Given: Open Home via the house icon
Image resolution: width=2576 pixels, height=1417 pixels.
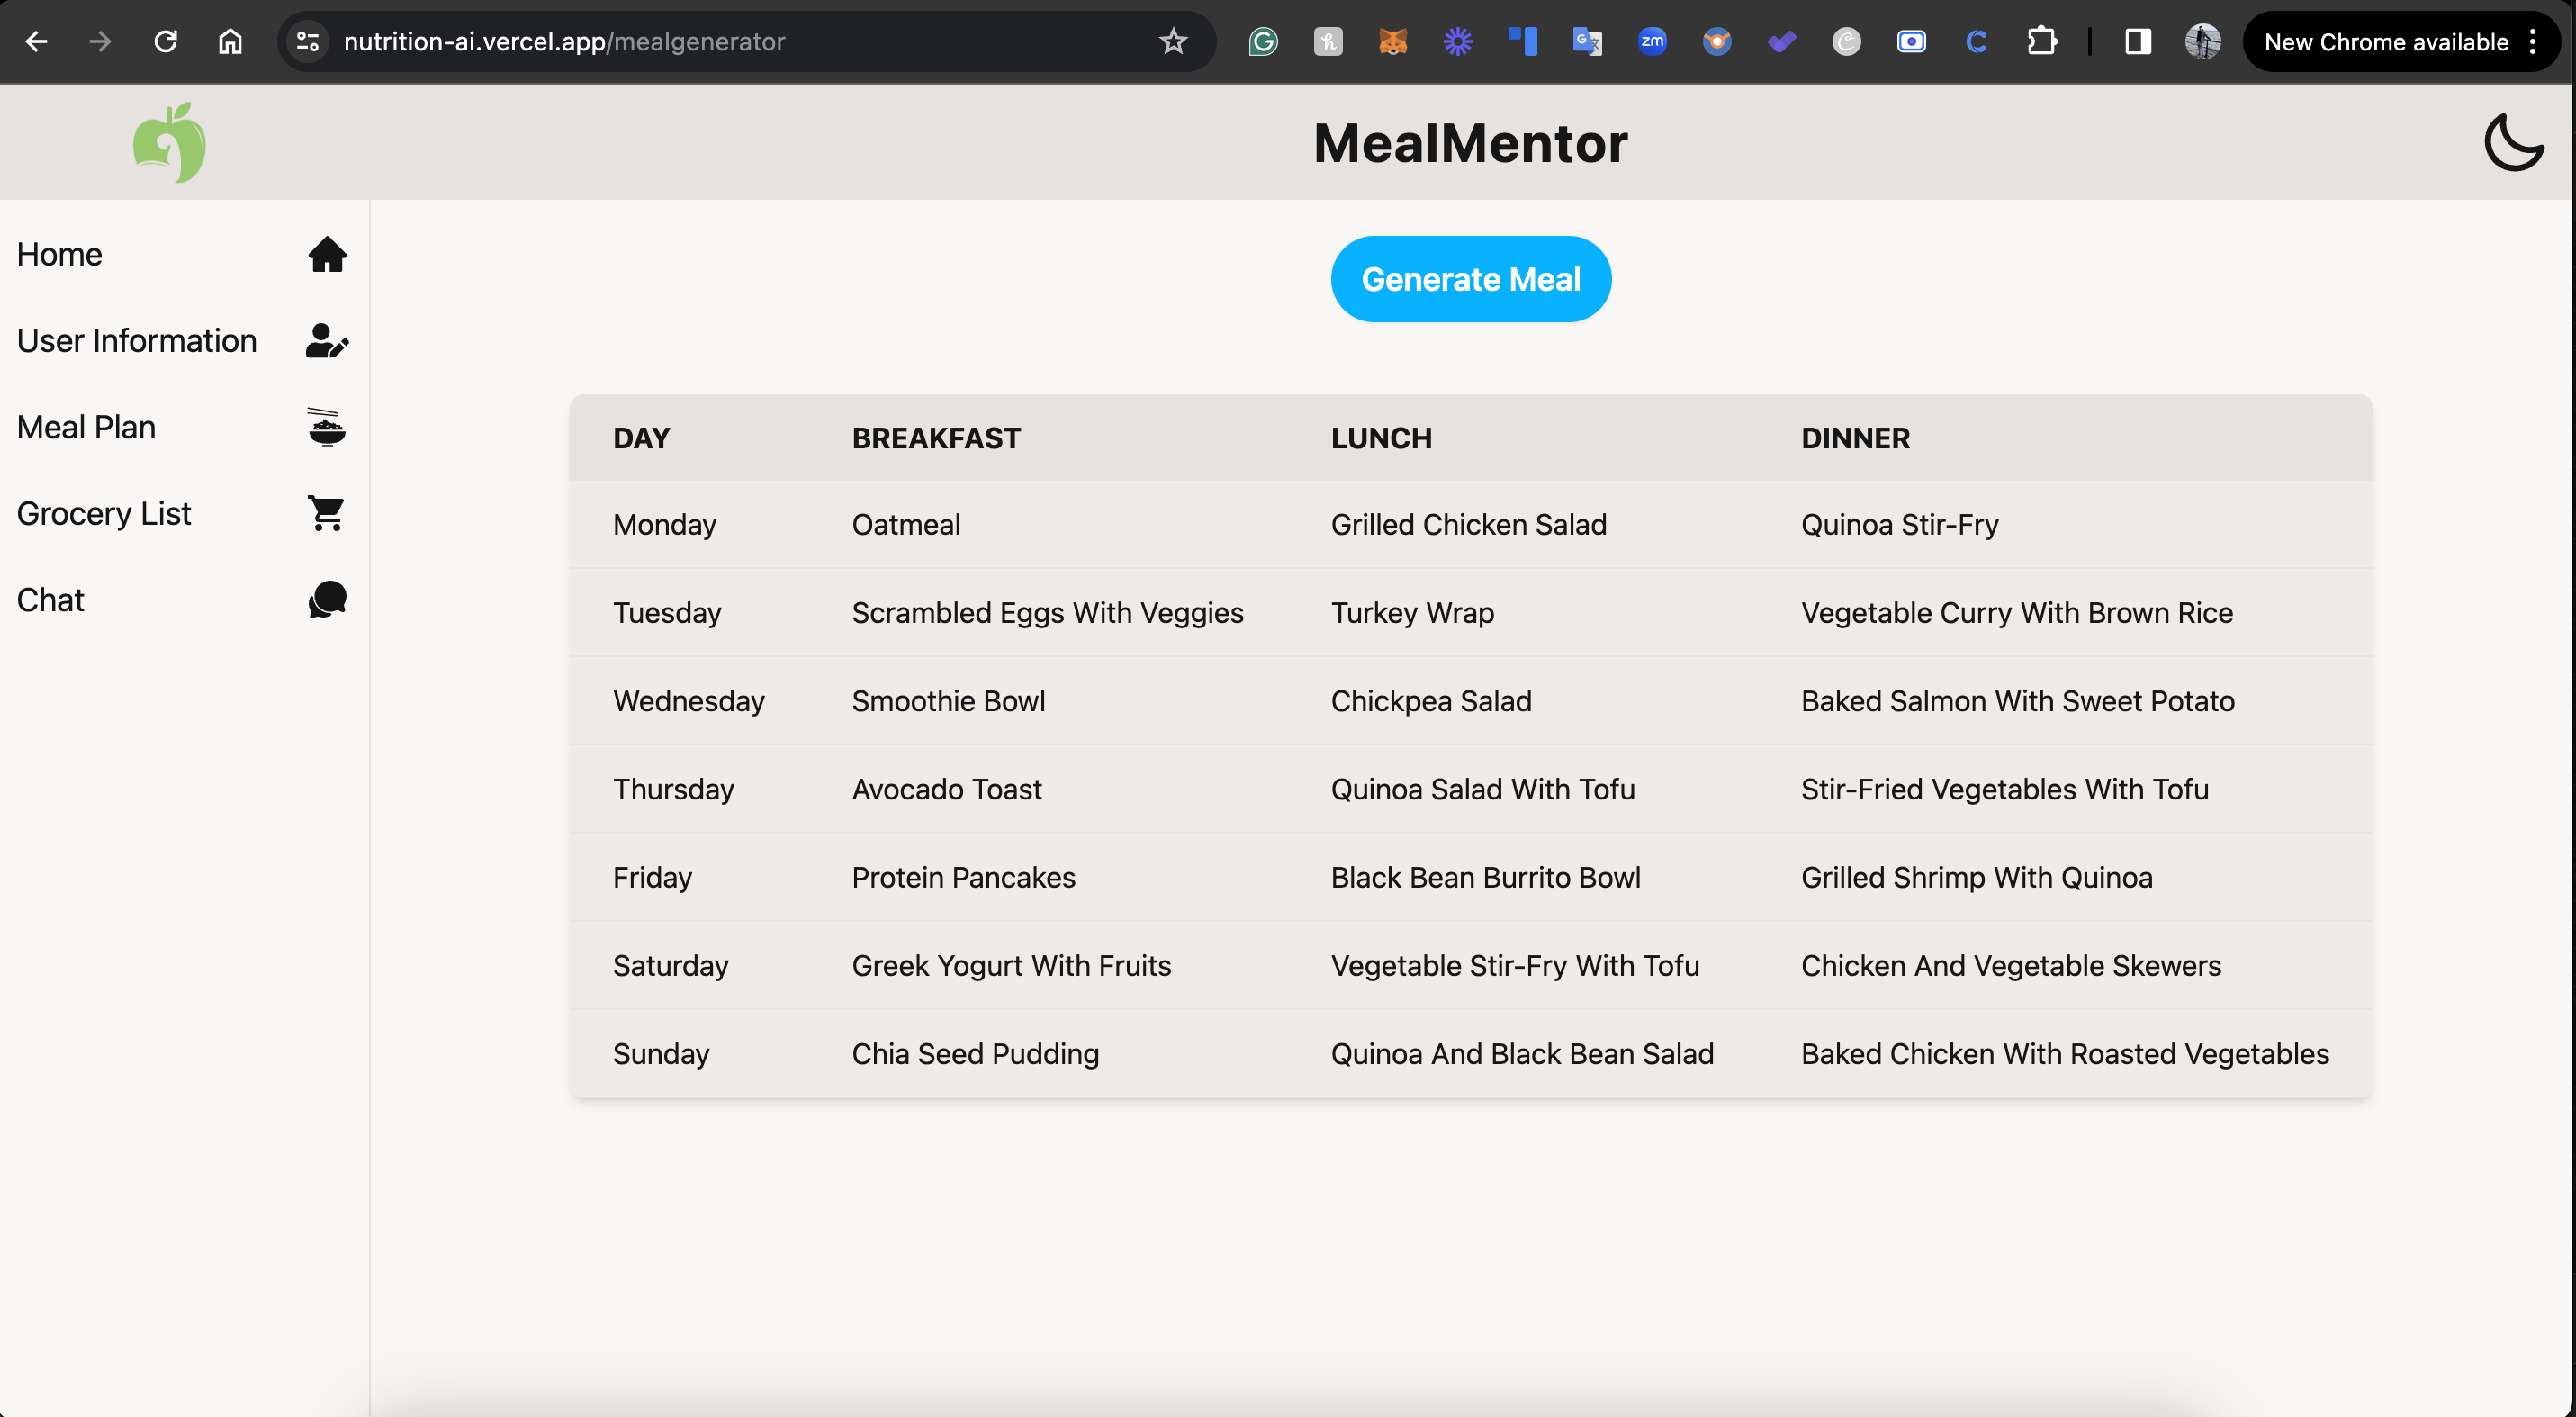Looking at the screenshot, I should point(328,255).
